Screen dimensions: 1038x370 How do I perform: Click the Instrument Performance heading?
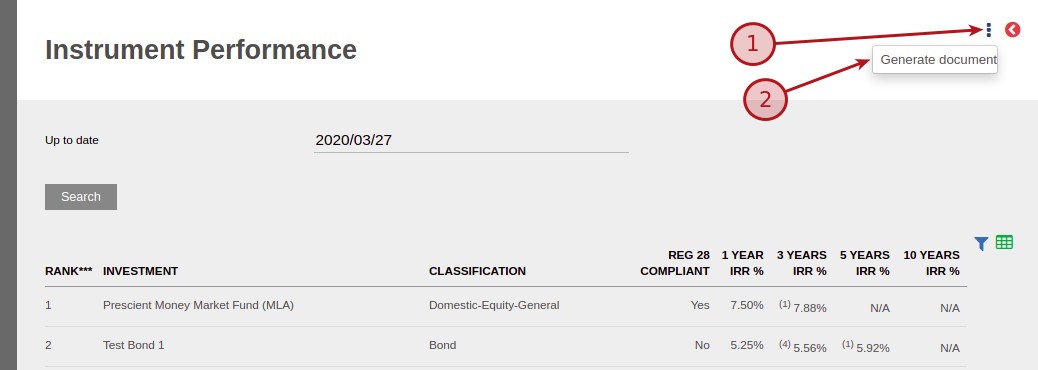[x=201, y=50]
